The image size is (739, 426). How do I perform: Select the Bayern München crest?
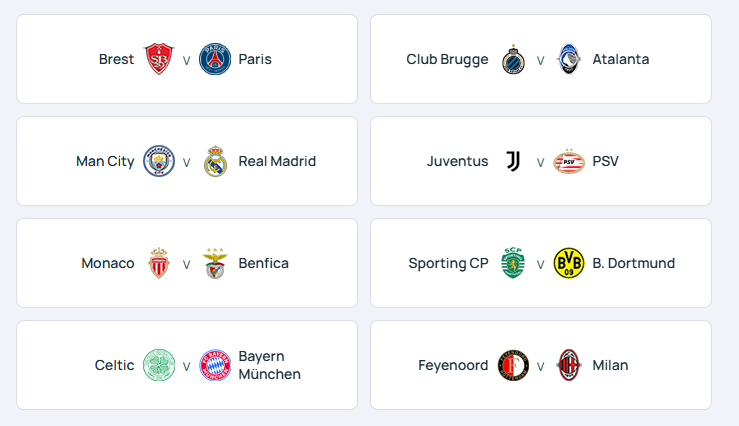[x=215, y=365]
